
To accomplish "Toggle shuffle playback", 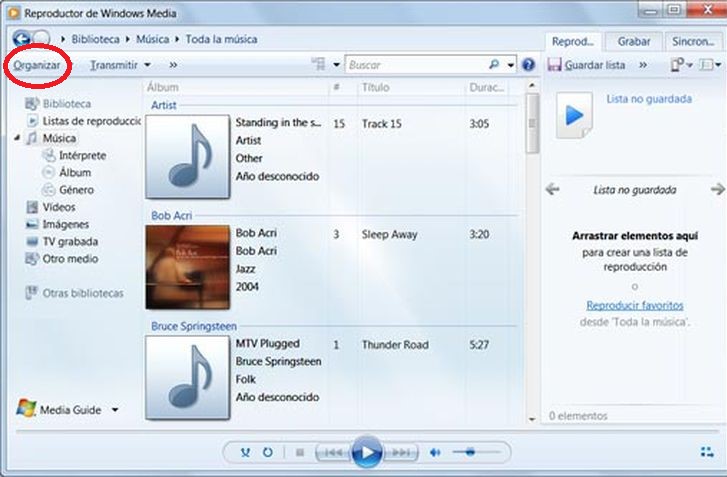I will tap(245, 452).
